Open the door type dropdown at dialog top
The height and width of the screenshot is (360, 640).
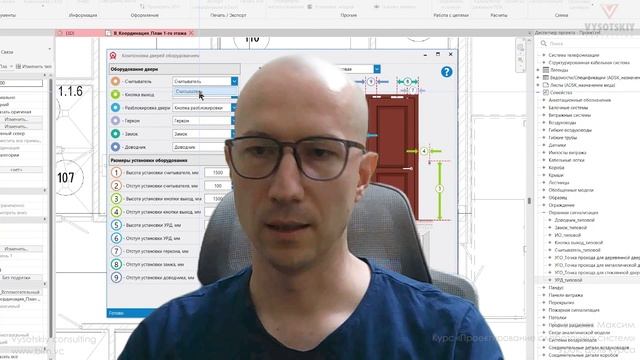[377, 69]
